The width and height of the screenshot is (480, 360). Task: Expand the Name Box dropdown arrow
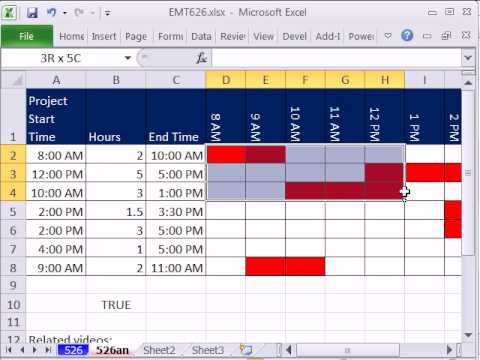(x=128, y=58)
